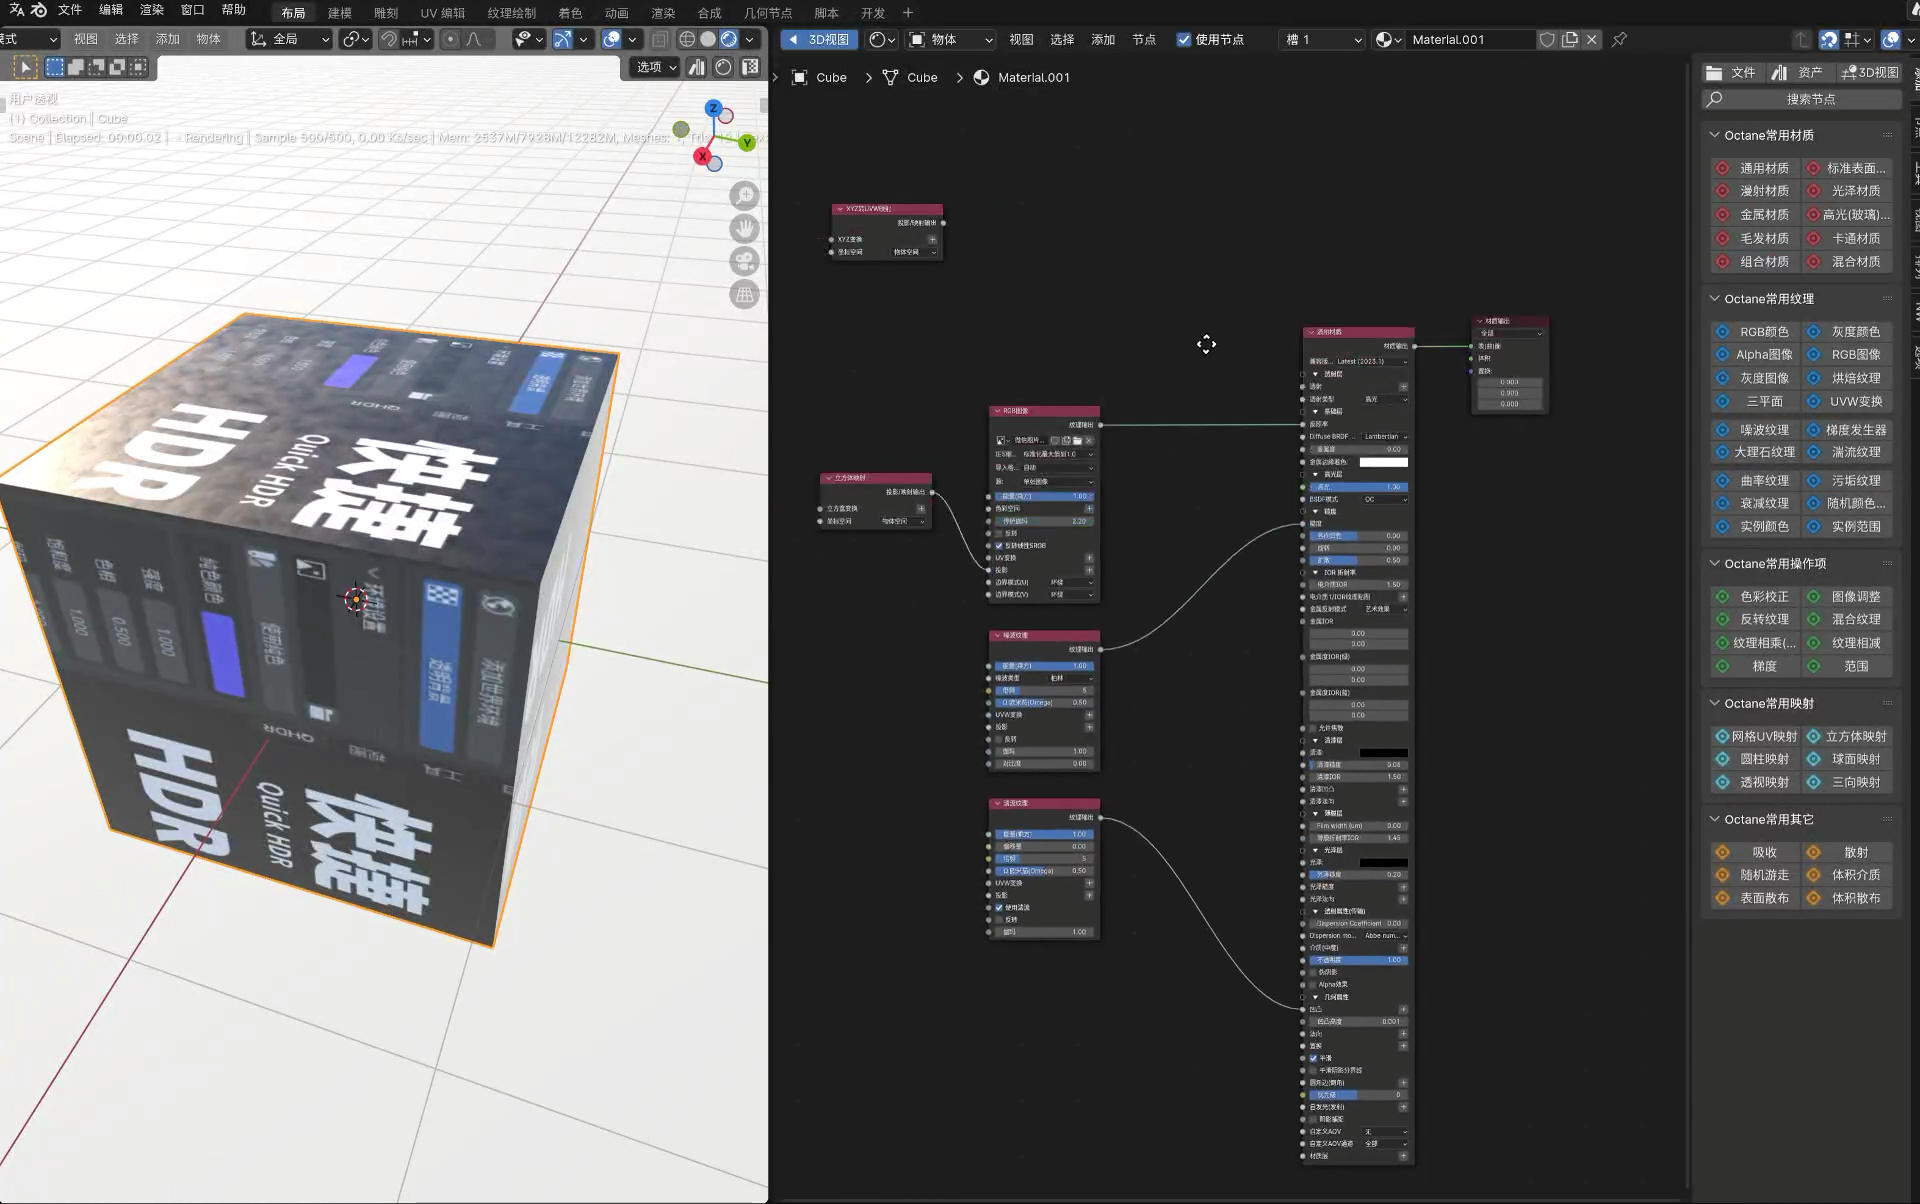Toggle the 反转 checkbox in RGB图像 node

click(x=999, y=533)
